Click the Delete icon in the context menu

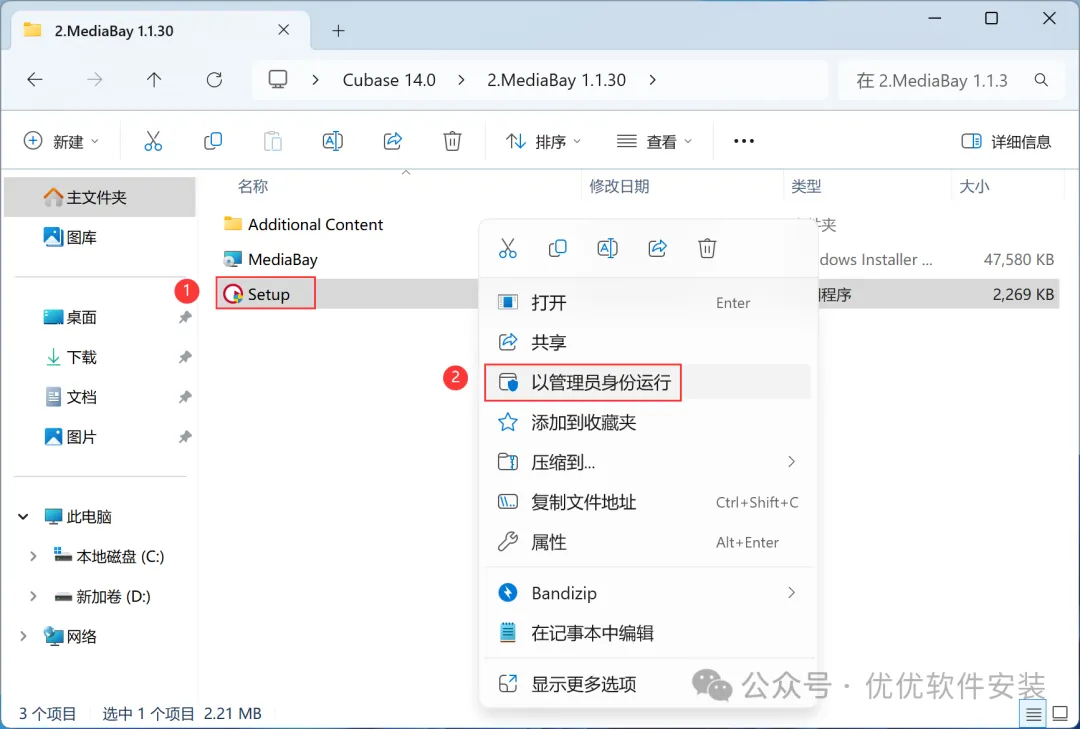click(707, 248)
